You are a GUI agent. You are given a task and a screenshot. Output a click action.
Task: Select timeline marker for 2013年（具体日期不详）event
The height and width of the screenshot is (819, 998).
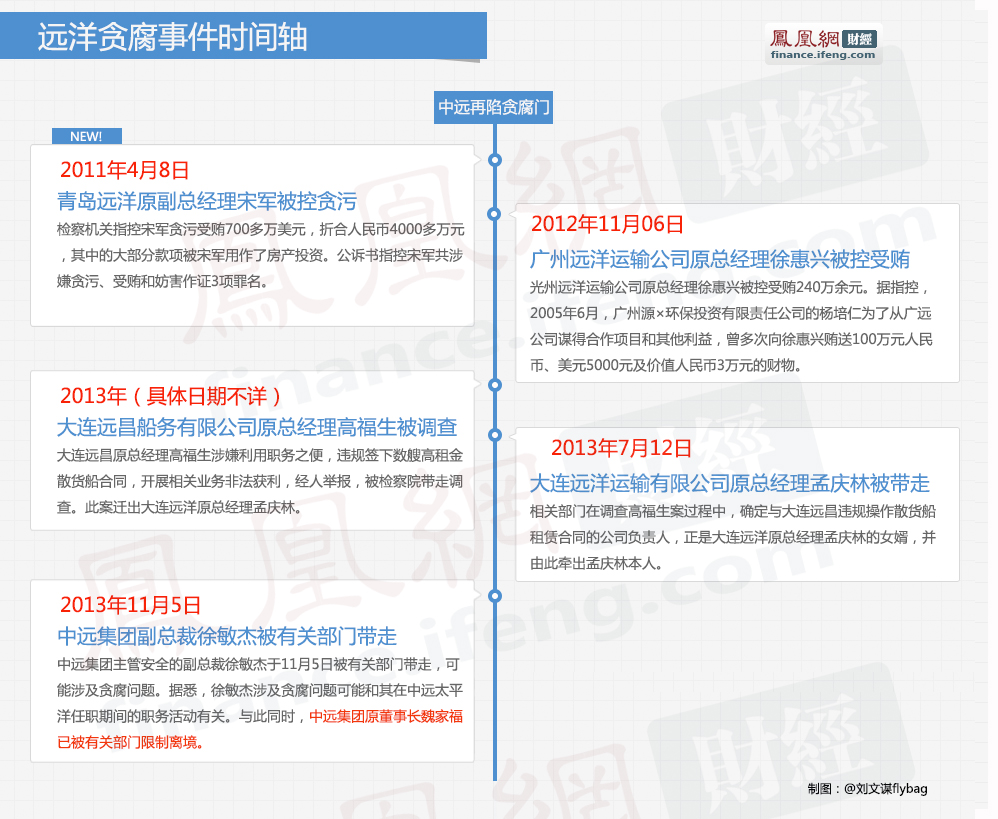(495, 385)
